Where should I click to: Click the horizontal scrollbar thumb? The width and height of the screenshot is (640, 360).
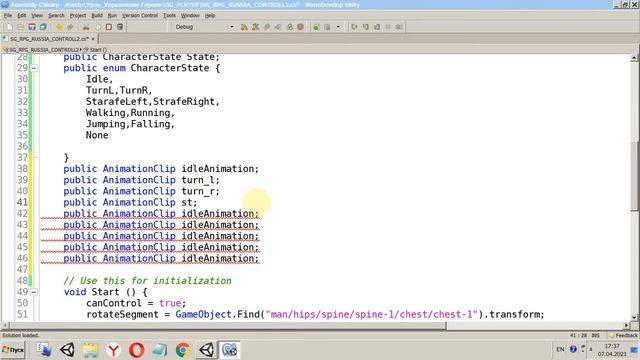(x=228, y=326)
